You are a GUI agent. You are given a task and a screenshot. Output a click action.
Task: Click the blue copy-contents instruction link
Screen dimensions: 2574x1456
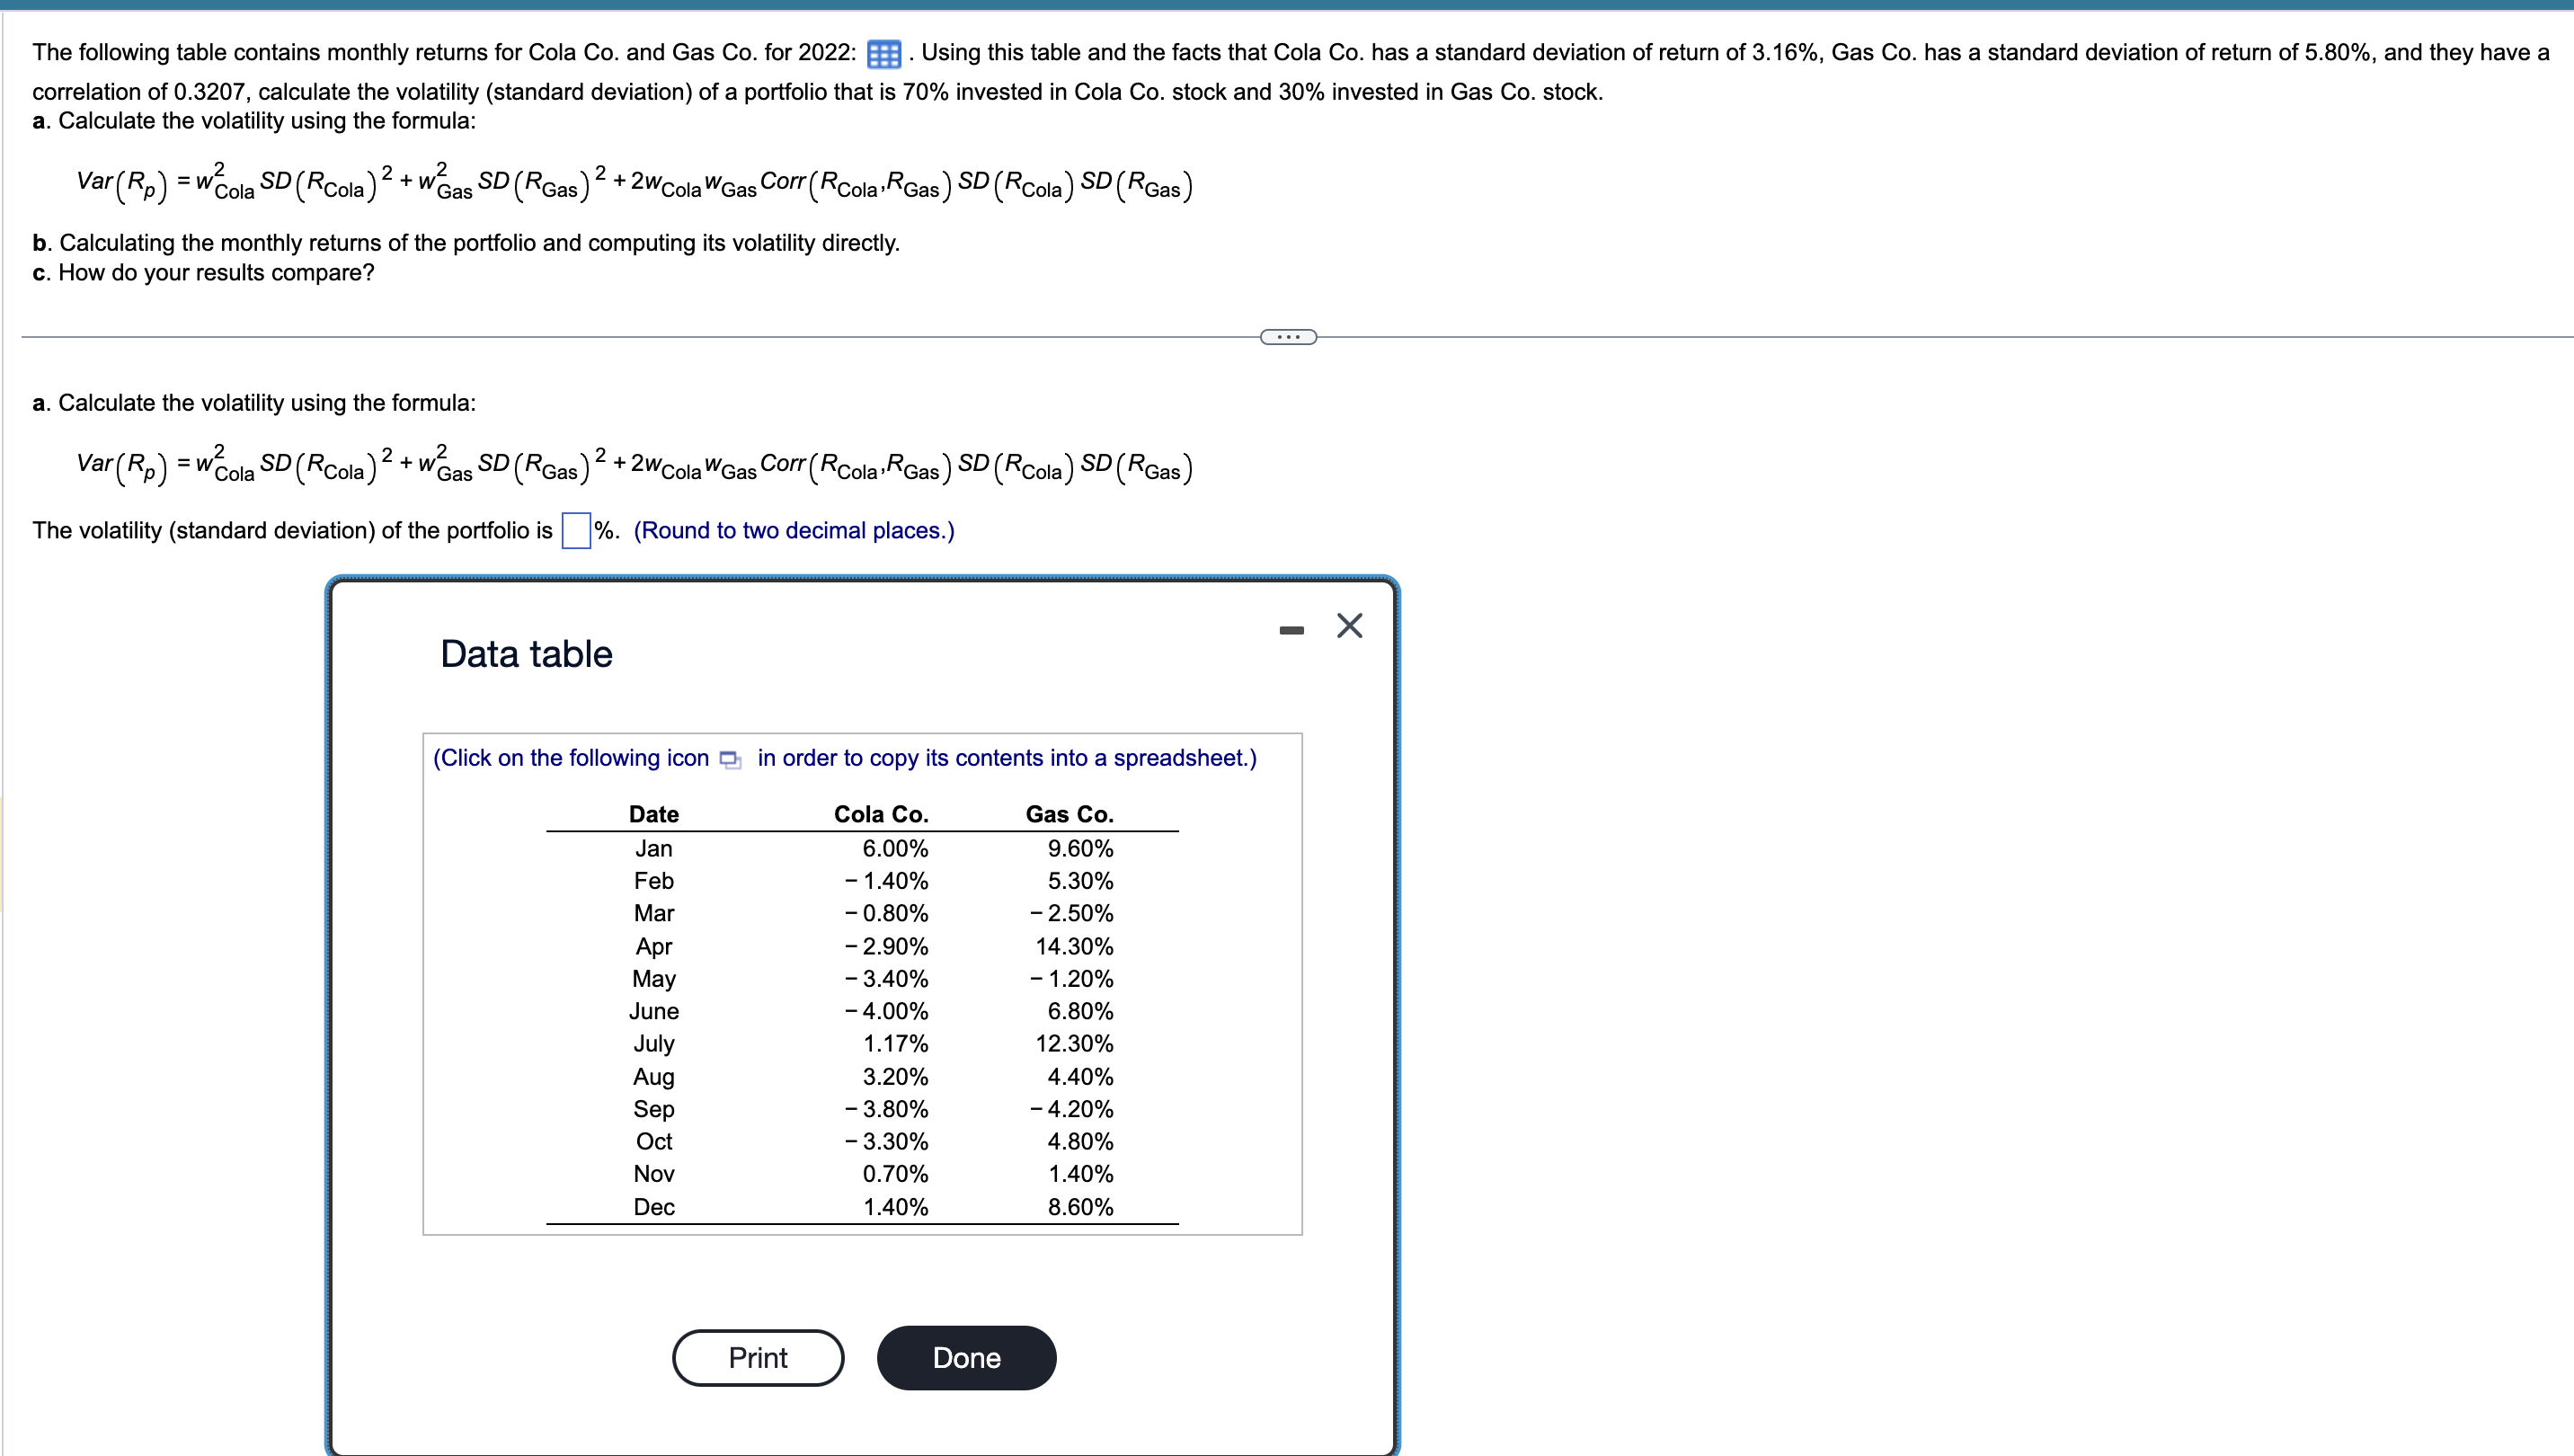845,758
